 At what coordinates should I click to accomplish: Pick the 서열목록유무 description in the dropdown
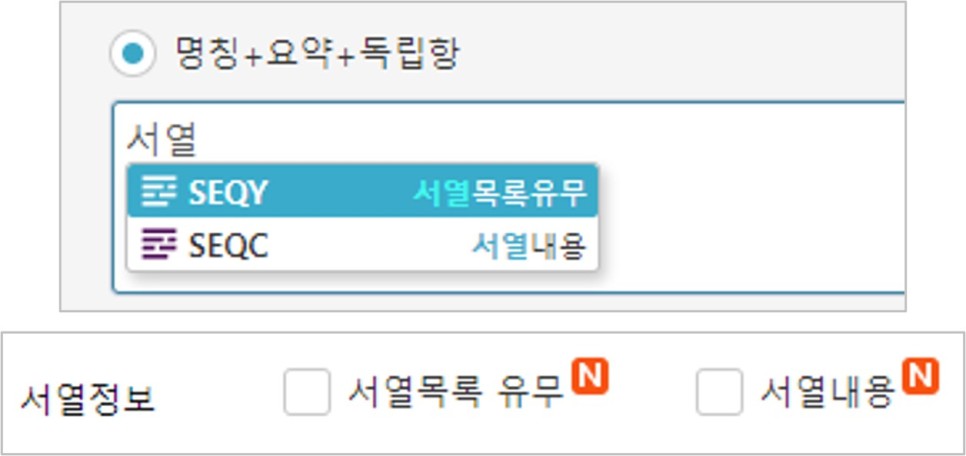499,193
